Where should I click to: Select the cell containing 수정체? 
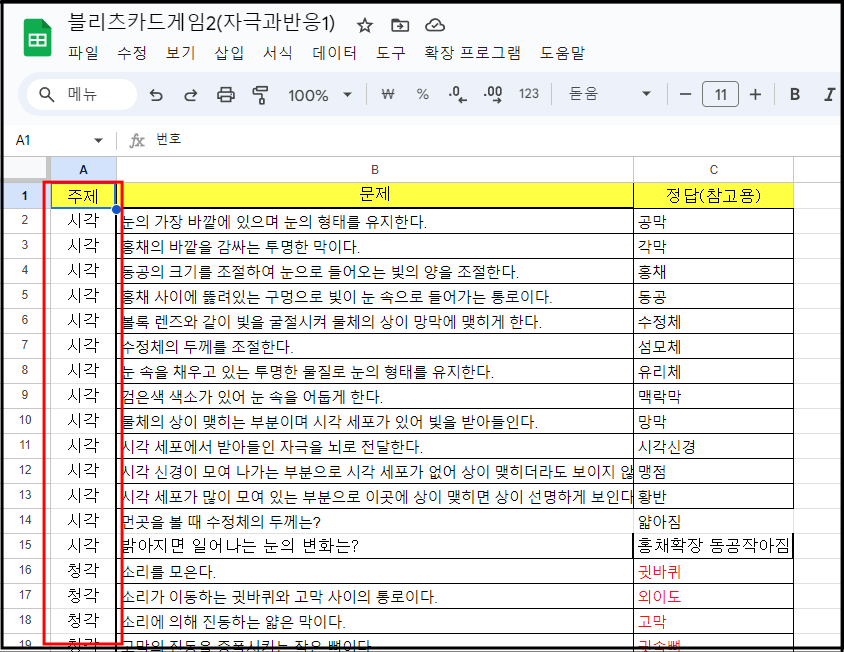point(713,321)
